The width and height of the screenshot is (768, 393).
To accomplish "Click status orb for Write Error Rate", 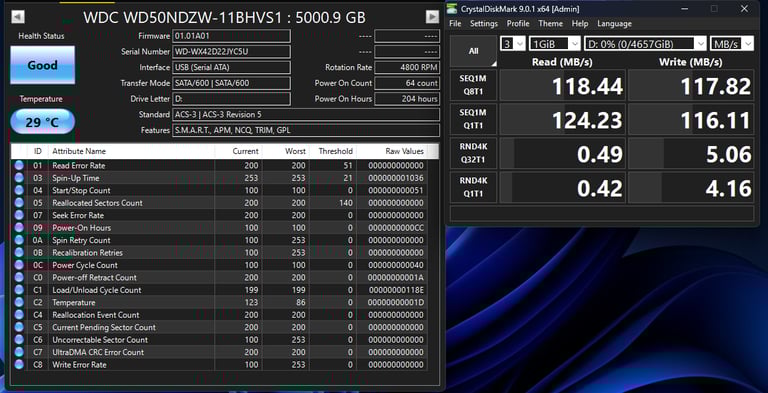I will pos(19,365).
